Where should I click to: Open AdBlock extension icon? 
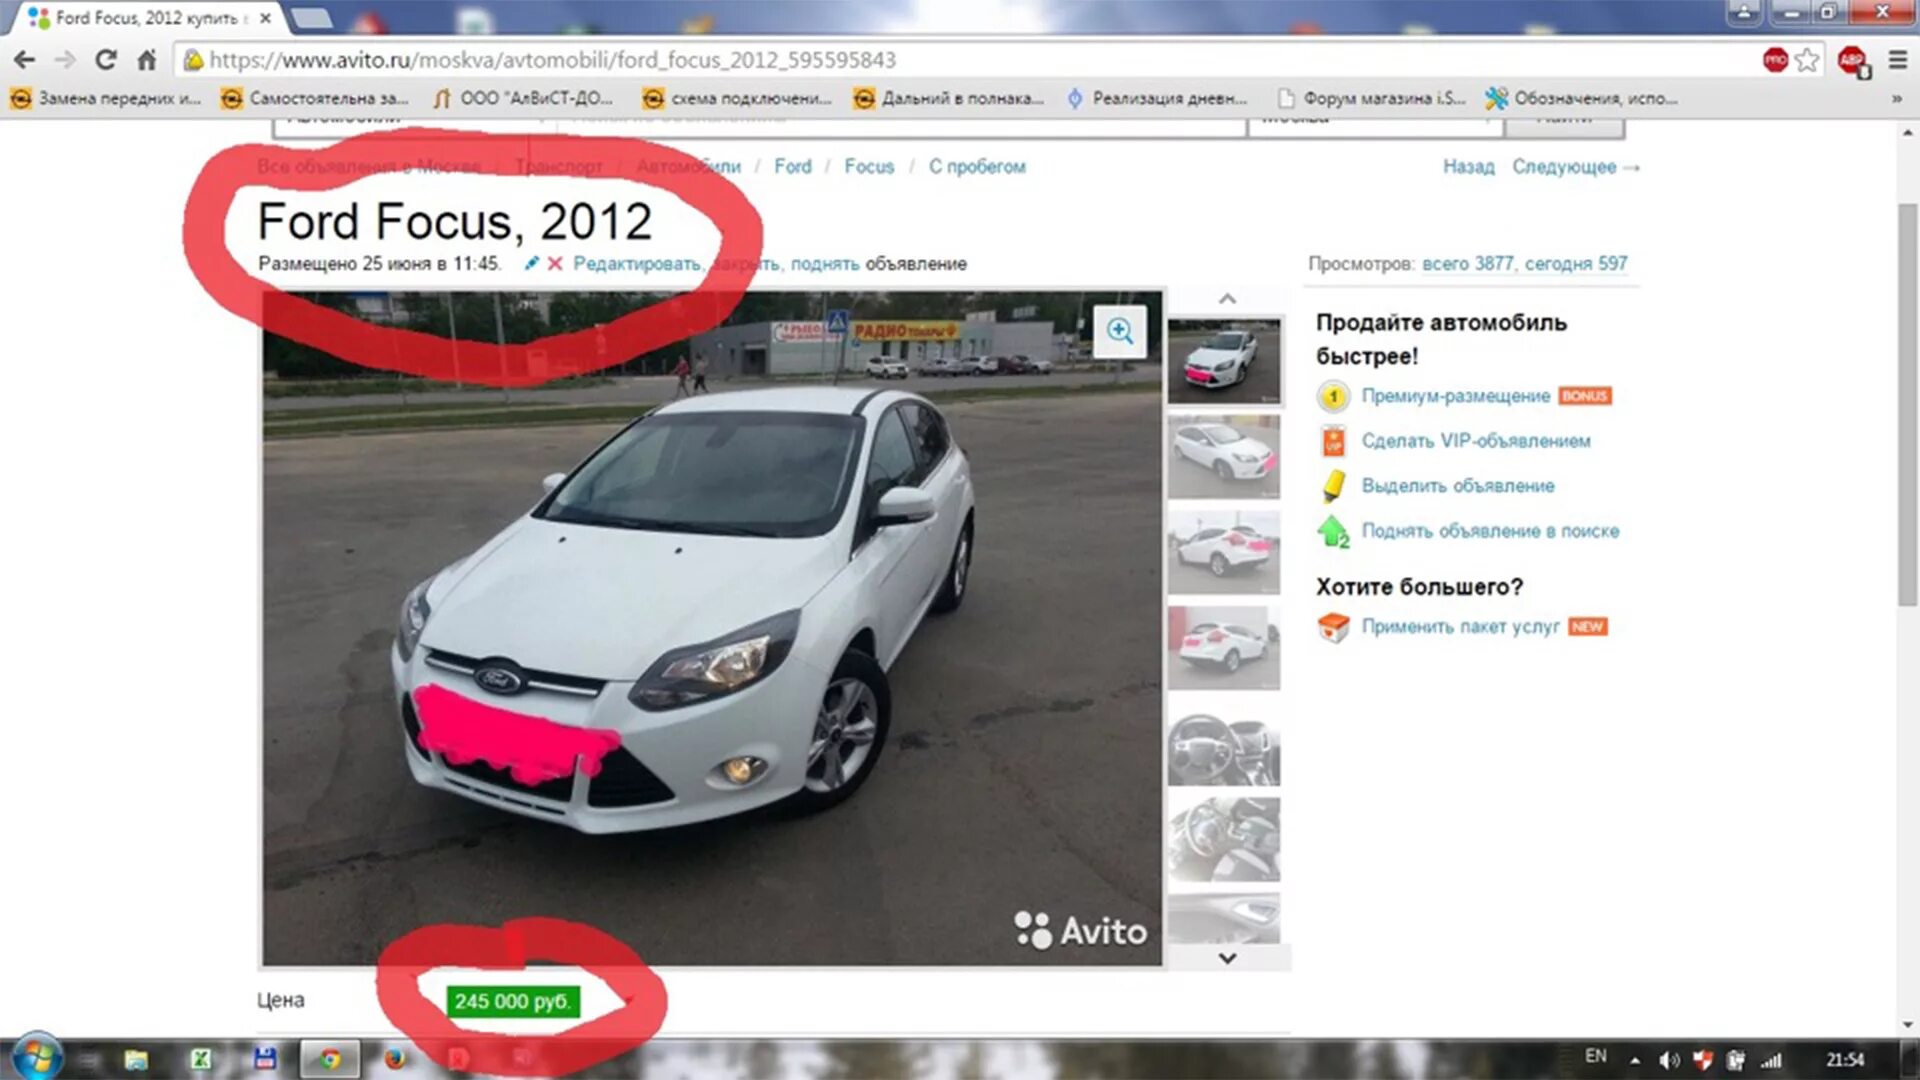click(1853, 61)
